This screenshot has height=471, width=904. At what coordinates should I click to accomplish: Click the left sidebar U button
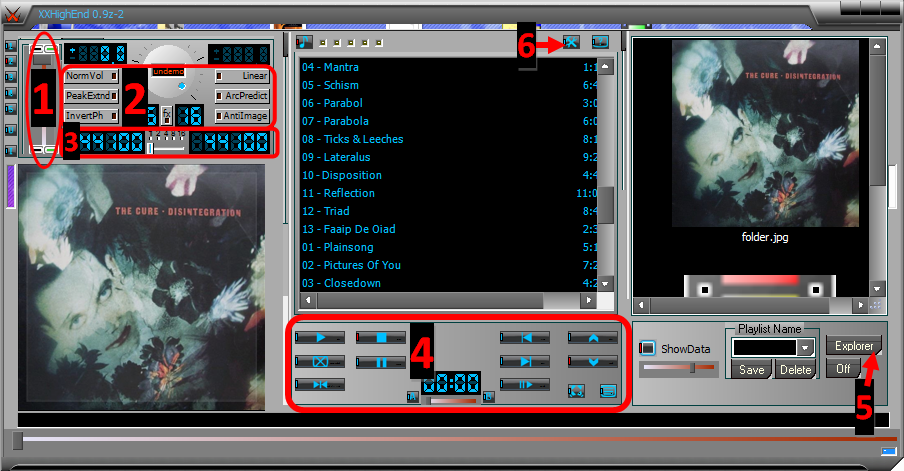[x=10, y=130]
